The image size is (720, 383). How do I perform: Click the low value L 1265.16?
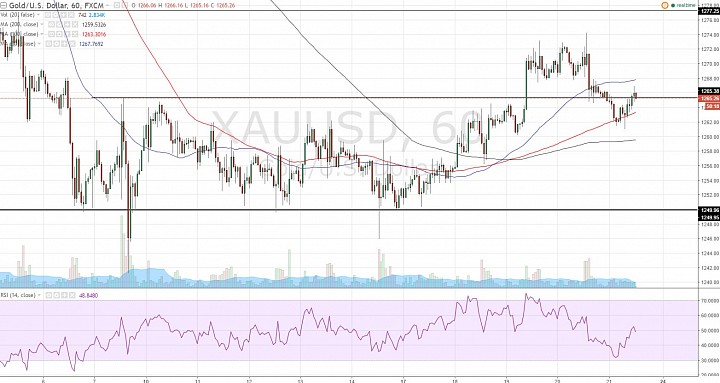pos(197,6)
